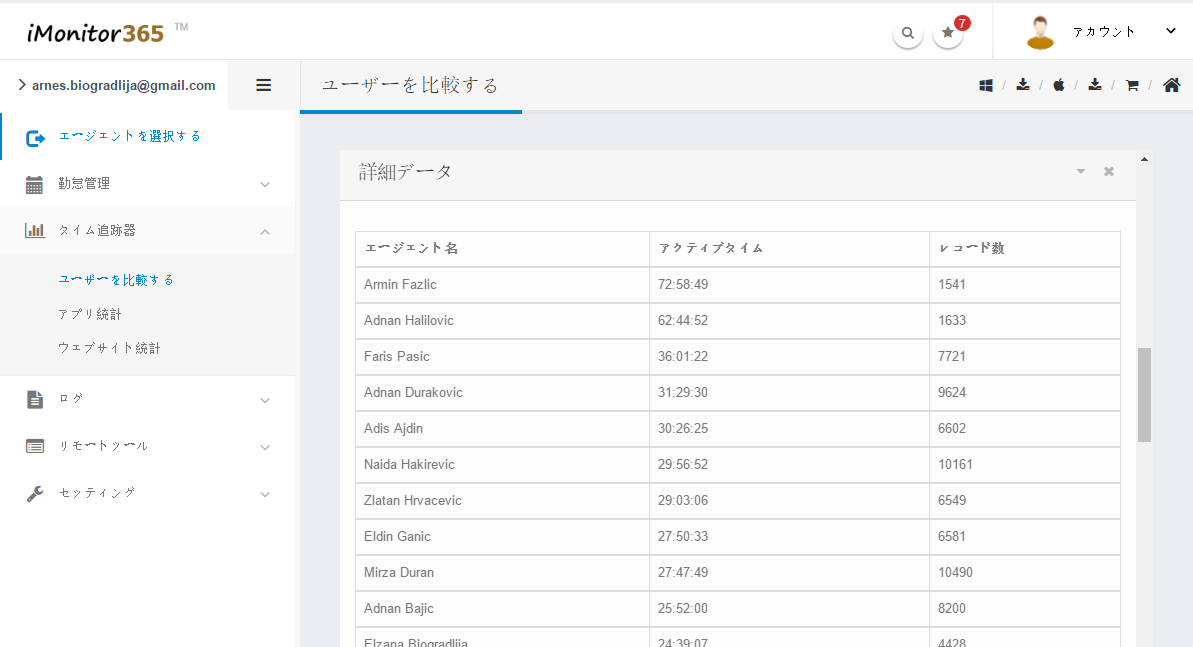Click the Windows logo icon
1193x647 pixels.
click(x=986, y=86)
